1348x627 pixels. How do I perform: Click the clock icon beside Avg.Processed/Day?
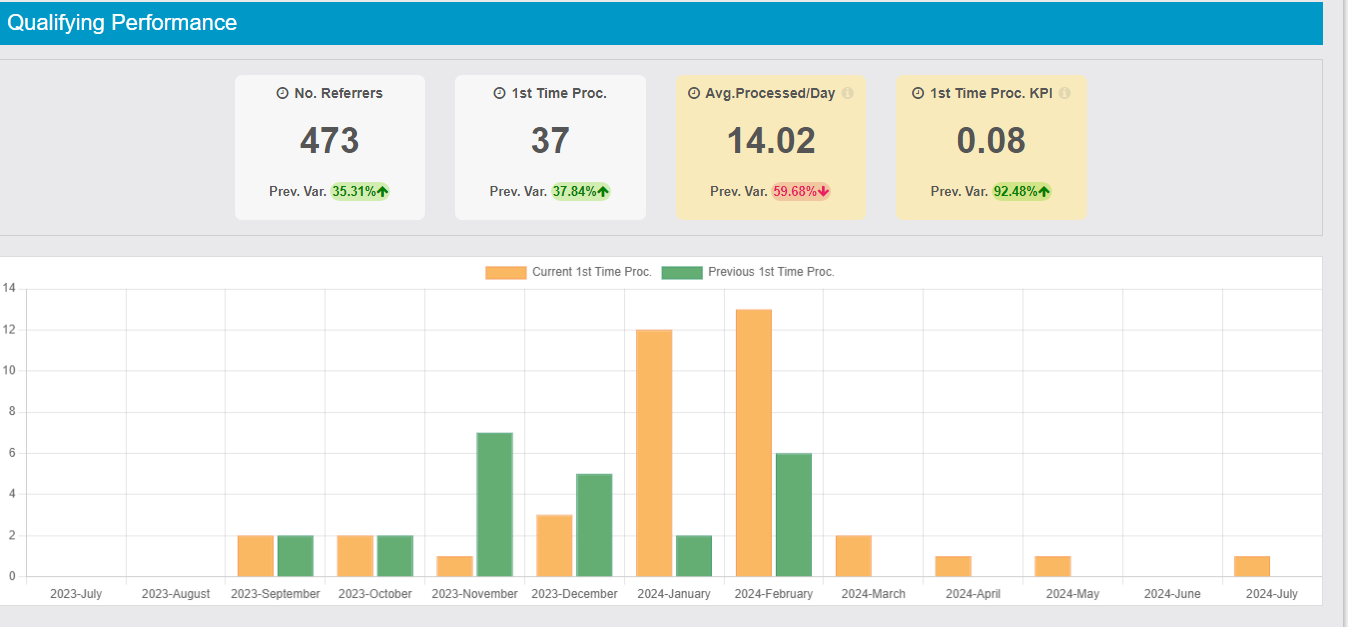point(694,93)
